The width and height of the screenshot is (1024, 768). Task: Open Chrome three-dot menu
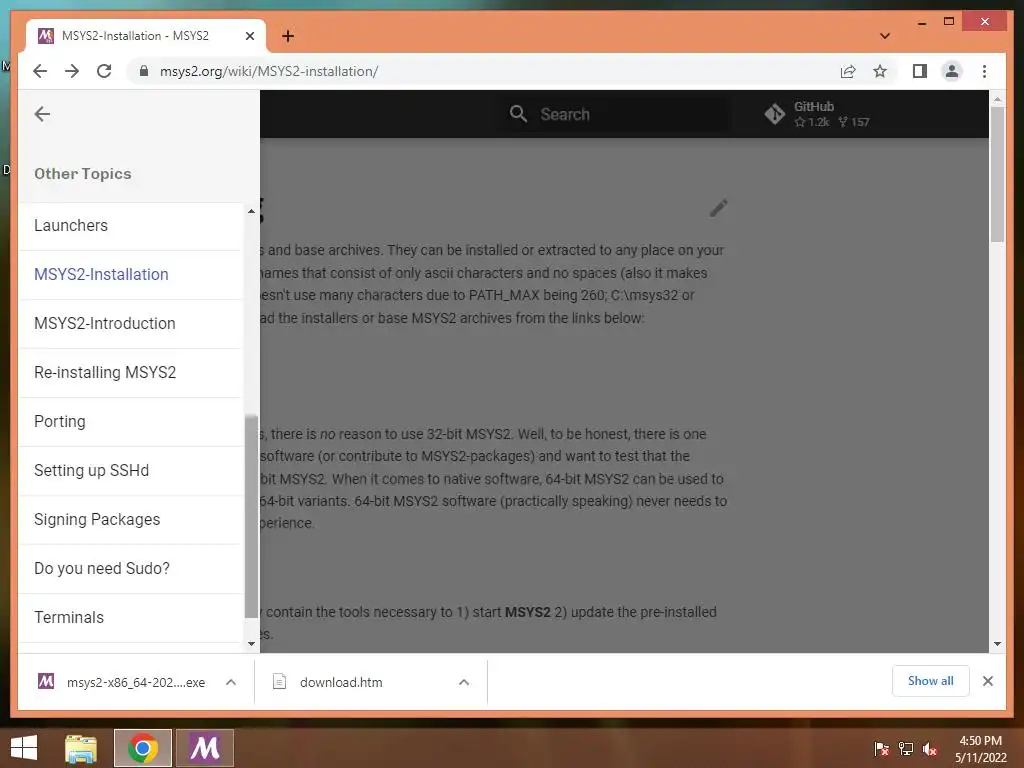[984, 71]
